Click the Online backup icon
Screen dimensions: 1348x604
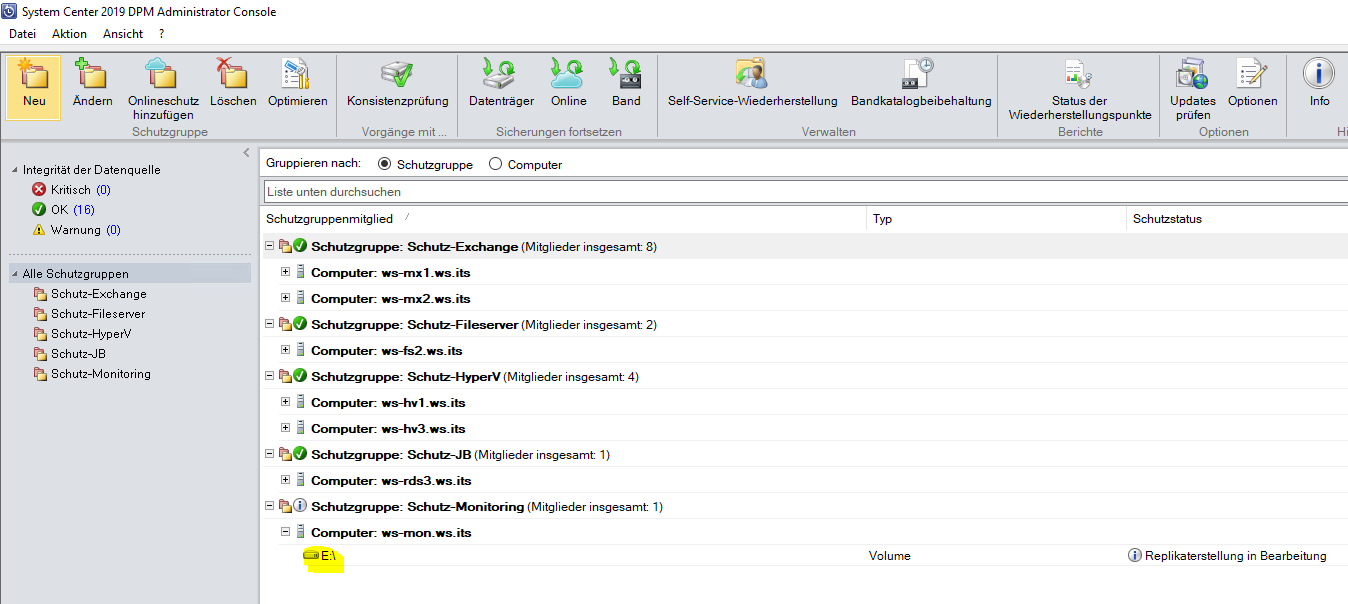pos(568,75)
